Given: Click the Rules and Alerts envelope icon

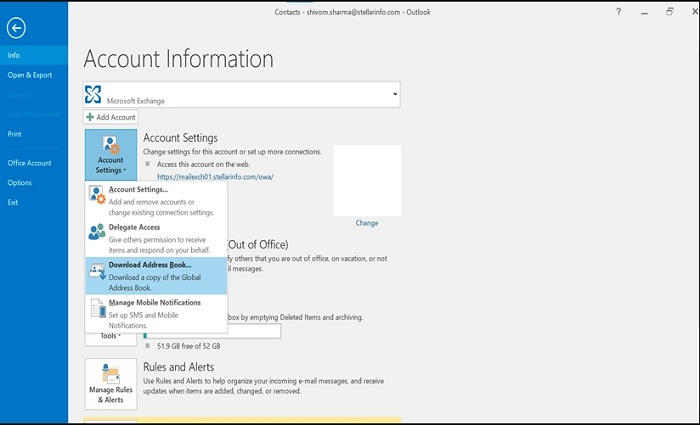Looking at the screenshot, I should pos(110,374).
